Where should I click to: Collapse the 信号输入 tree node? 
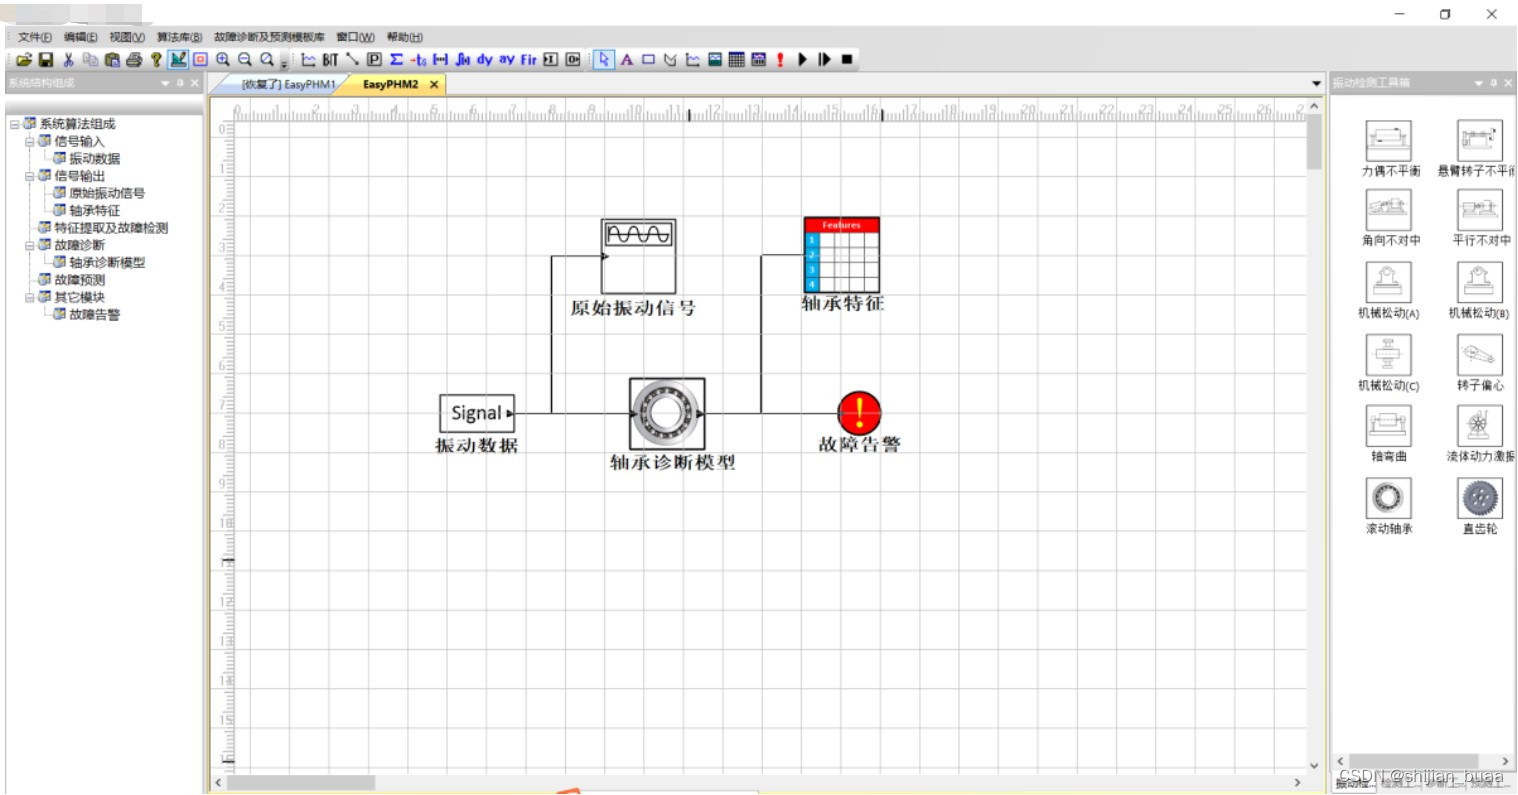pyautogui.click(x=32, y=141)
